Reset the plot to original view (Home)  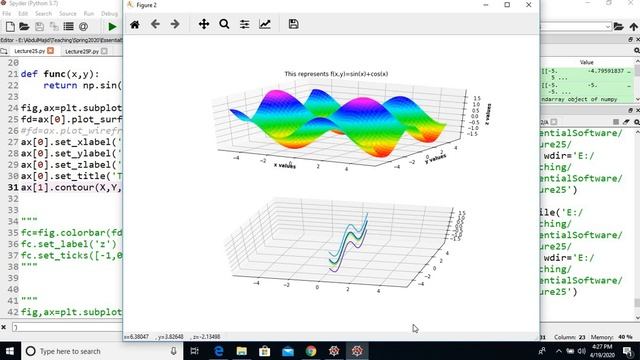tap(135, 24)
